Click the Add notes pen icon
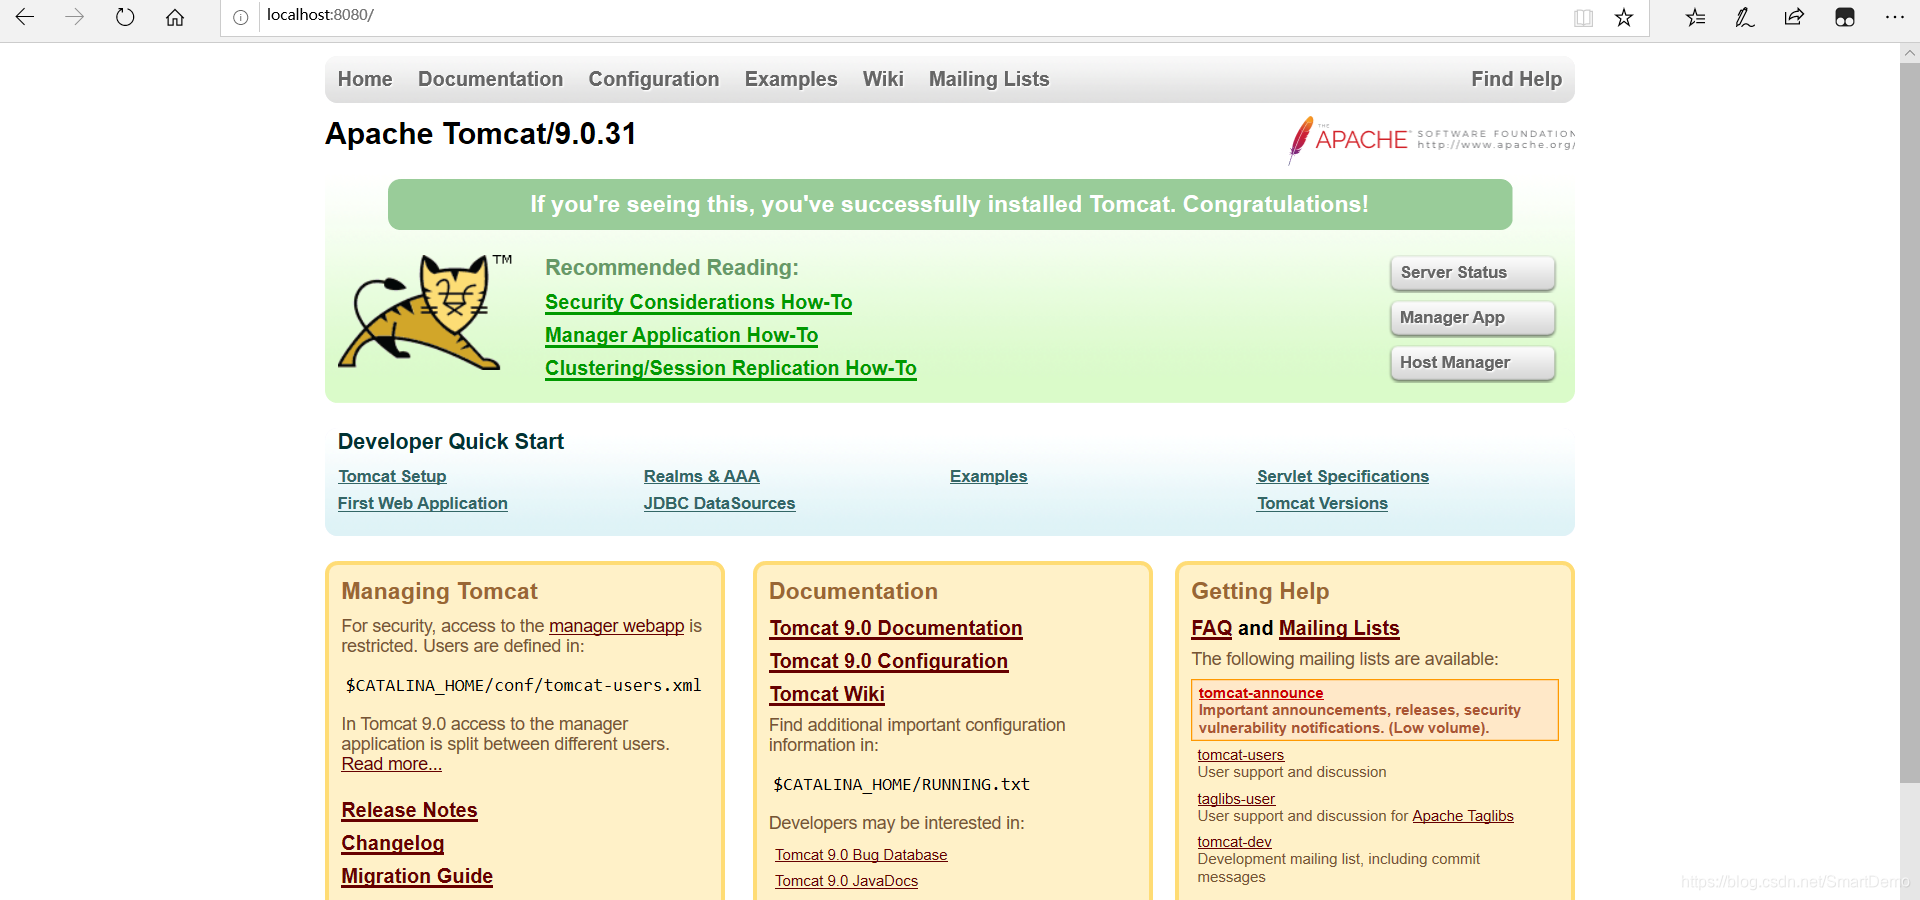The width and height of the screenshot is (1920, 900). click(x=1745, y=17)
